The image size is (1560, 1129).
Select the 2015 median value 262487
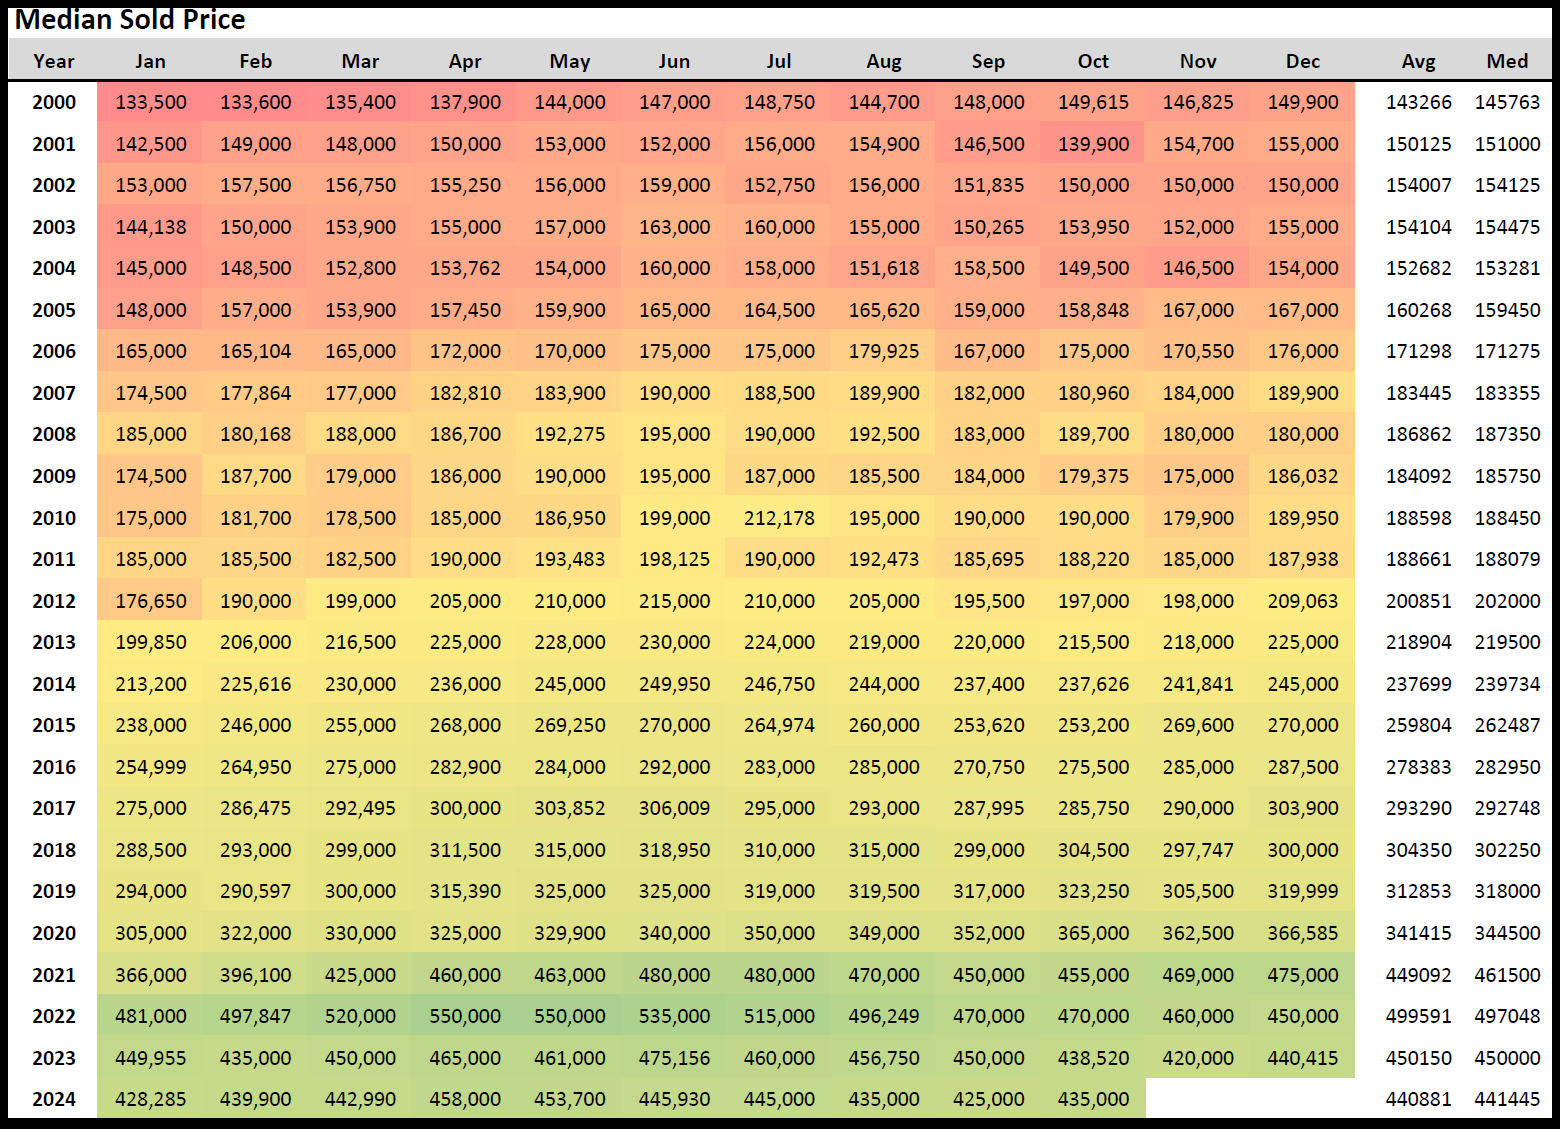[x=1507, y=725]
